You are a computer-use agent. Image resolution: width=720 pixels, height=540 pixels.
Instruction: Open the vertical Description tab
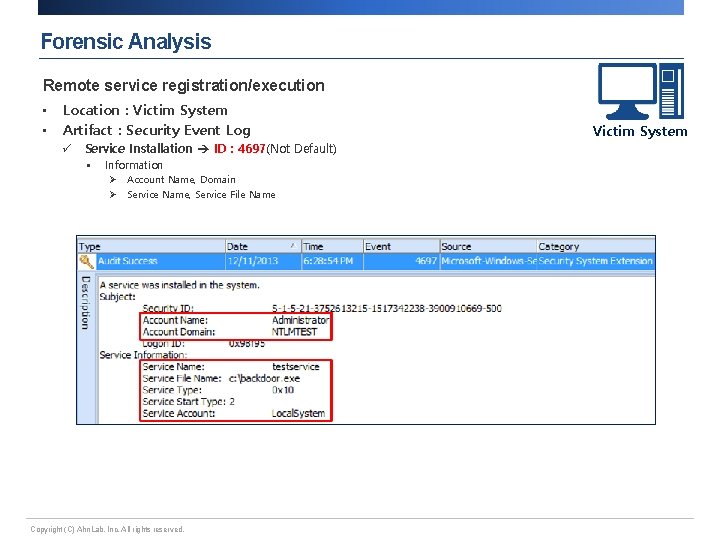[x=85, y=303]
